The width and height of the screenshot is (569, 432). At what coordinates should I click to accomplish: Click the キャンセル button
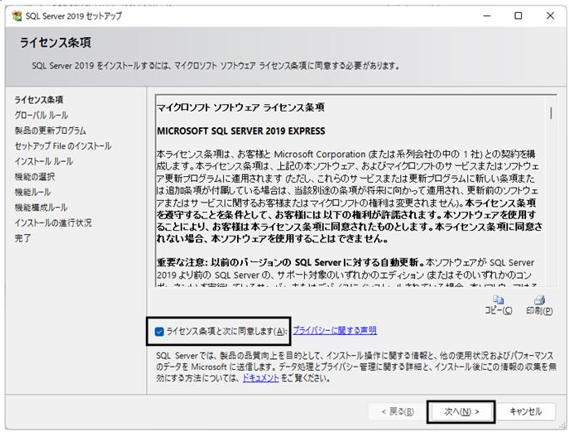[x=525, y=411]
